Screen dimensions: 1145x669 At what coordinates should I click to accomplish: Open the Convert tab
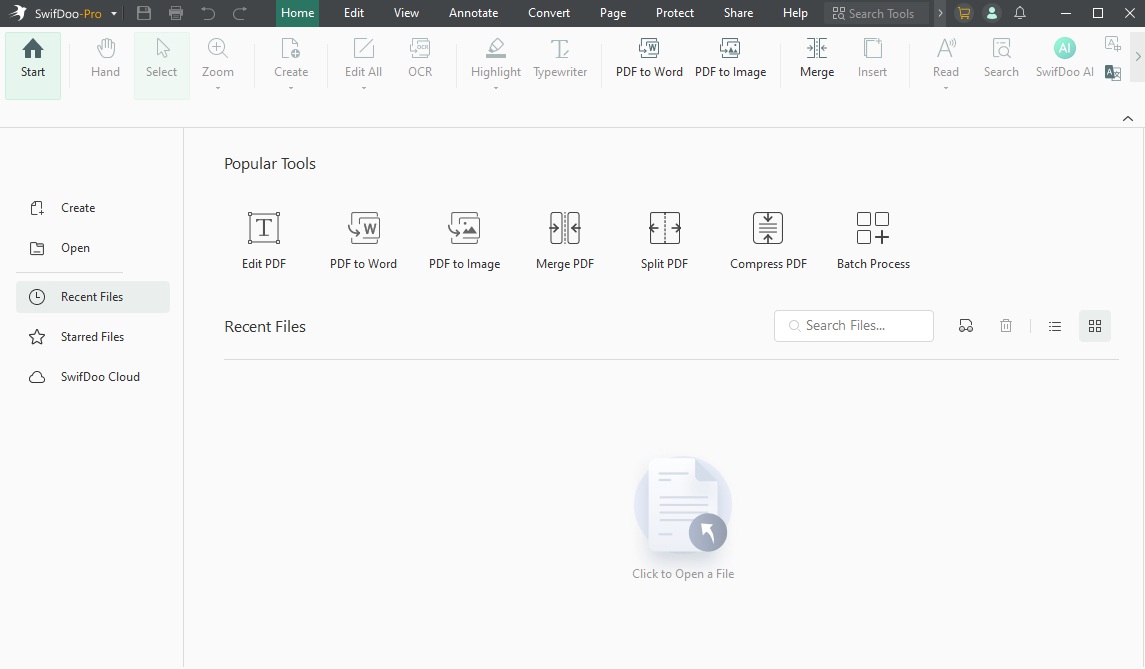point(549,13)
